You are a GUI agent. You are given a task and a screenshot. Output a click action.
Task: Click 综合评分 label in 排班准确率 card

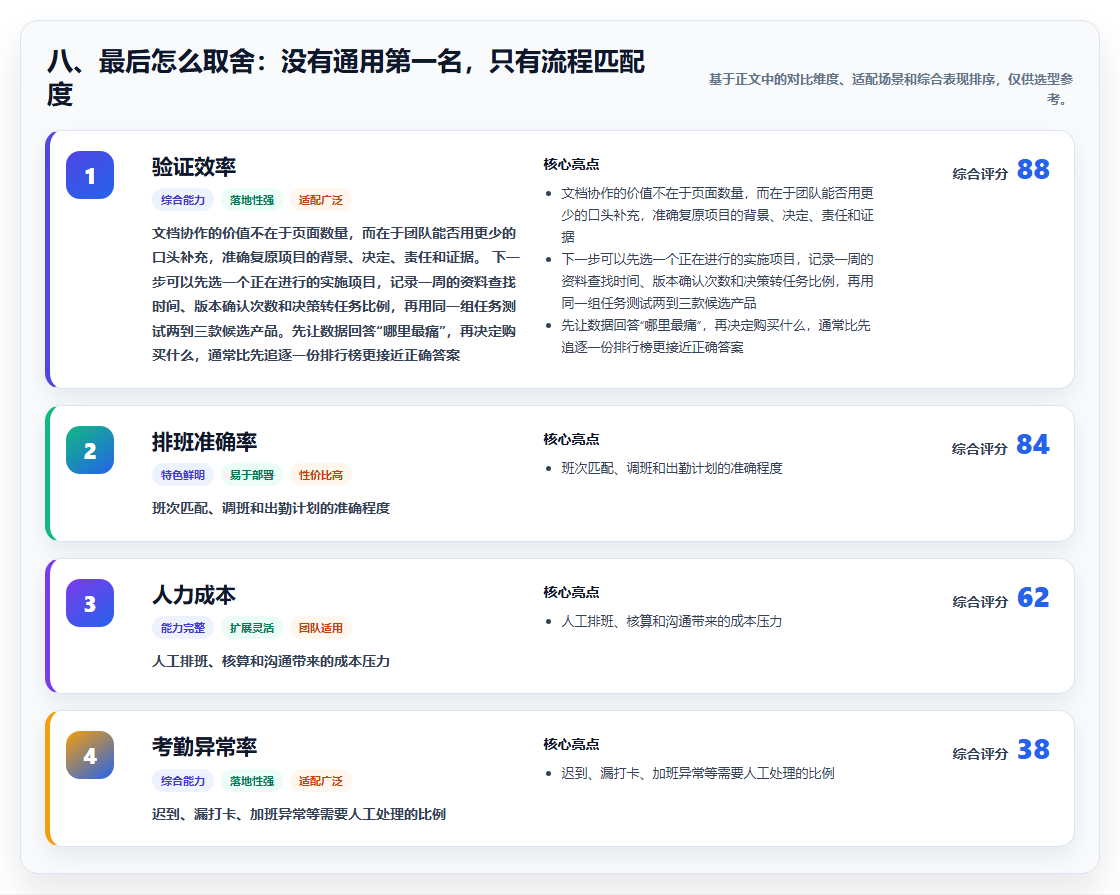(x=980, y=449)
